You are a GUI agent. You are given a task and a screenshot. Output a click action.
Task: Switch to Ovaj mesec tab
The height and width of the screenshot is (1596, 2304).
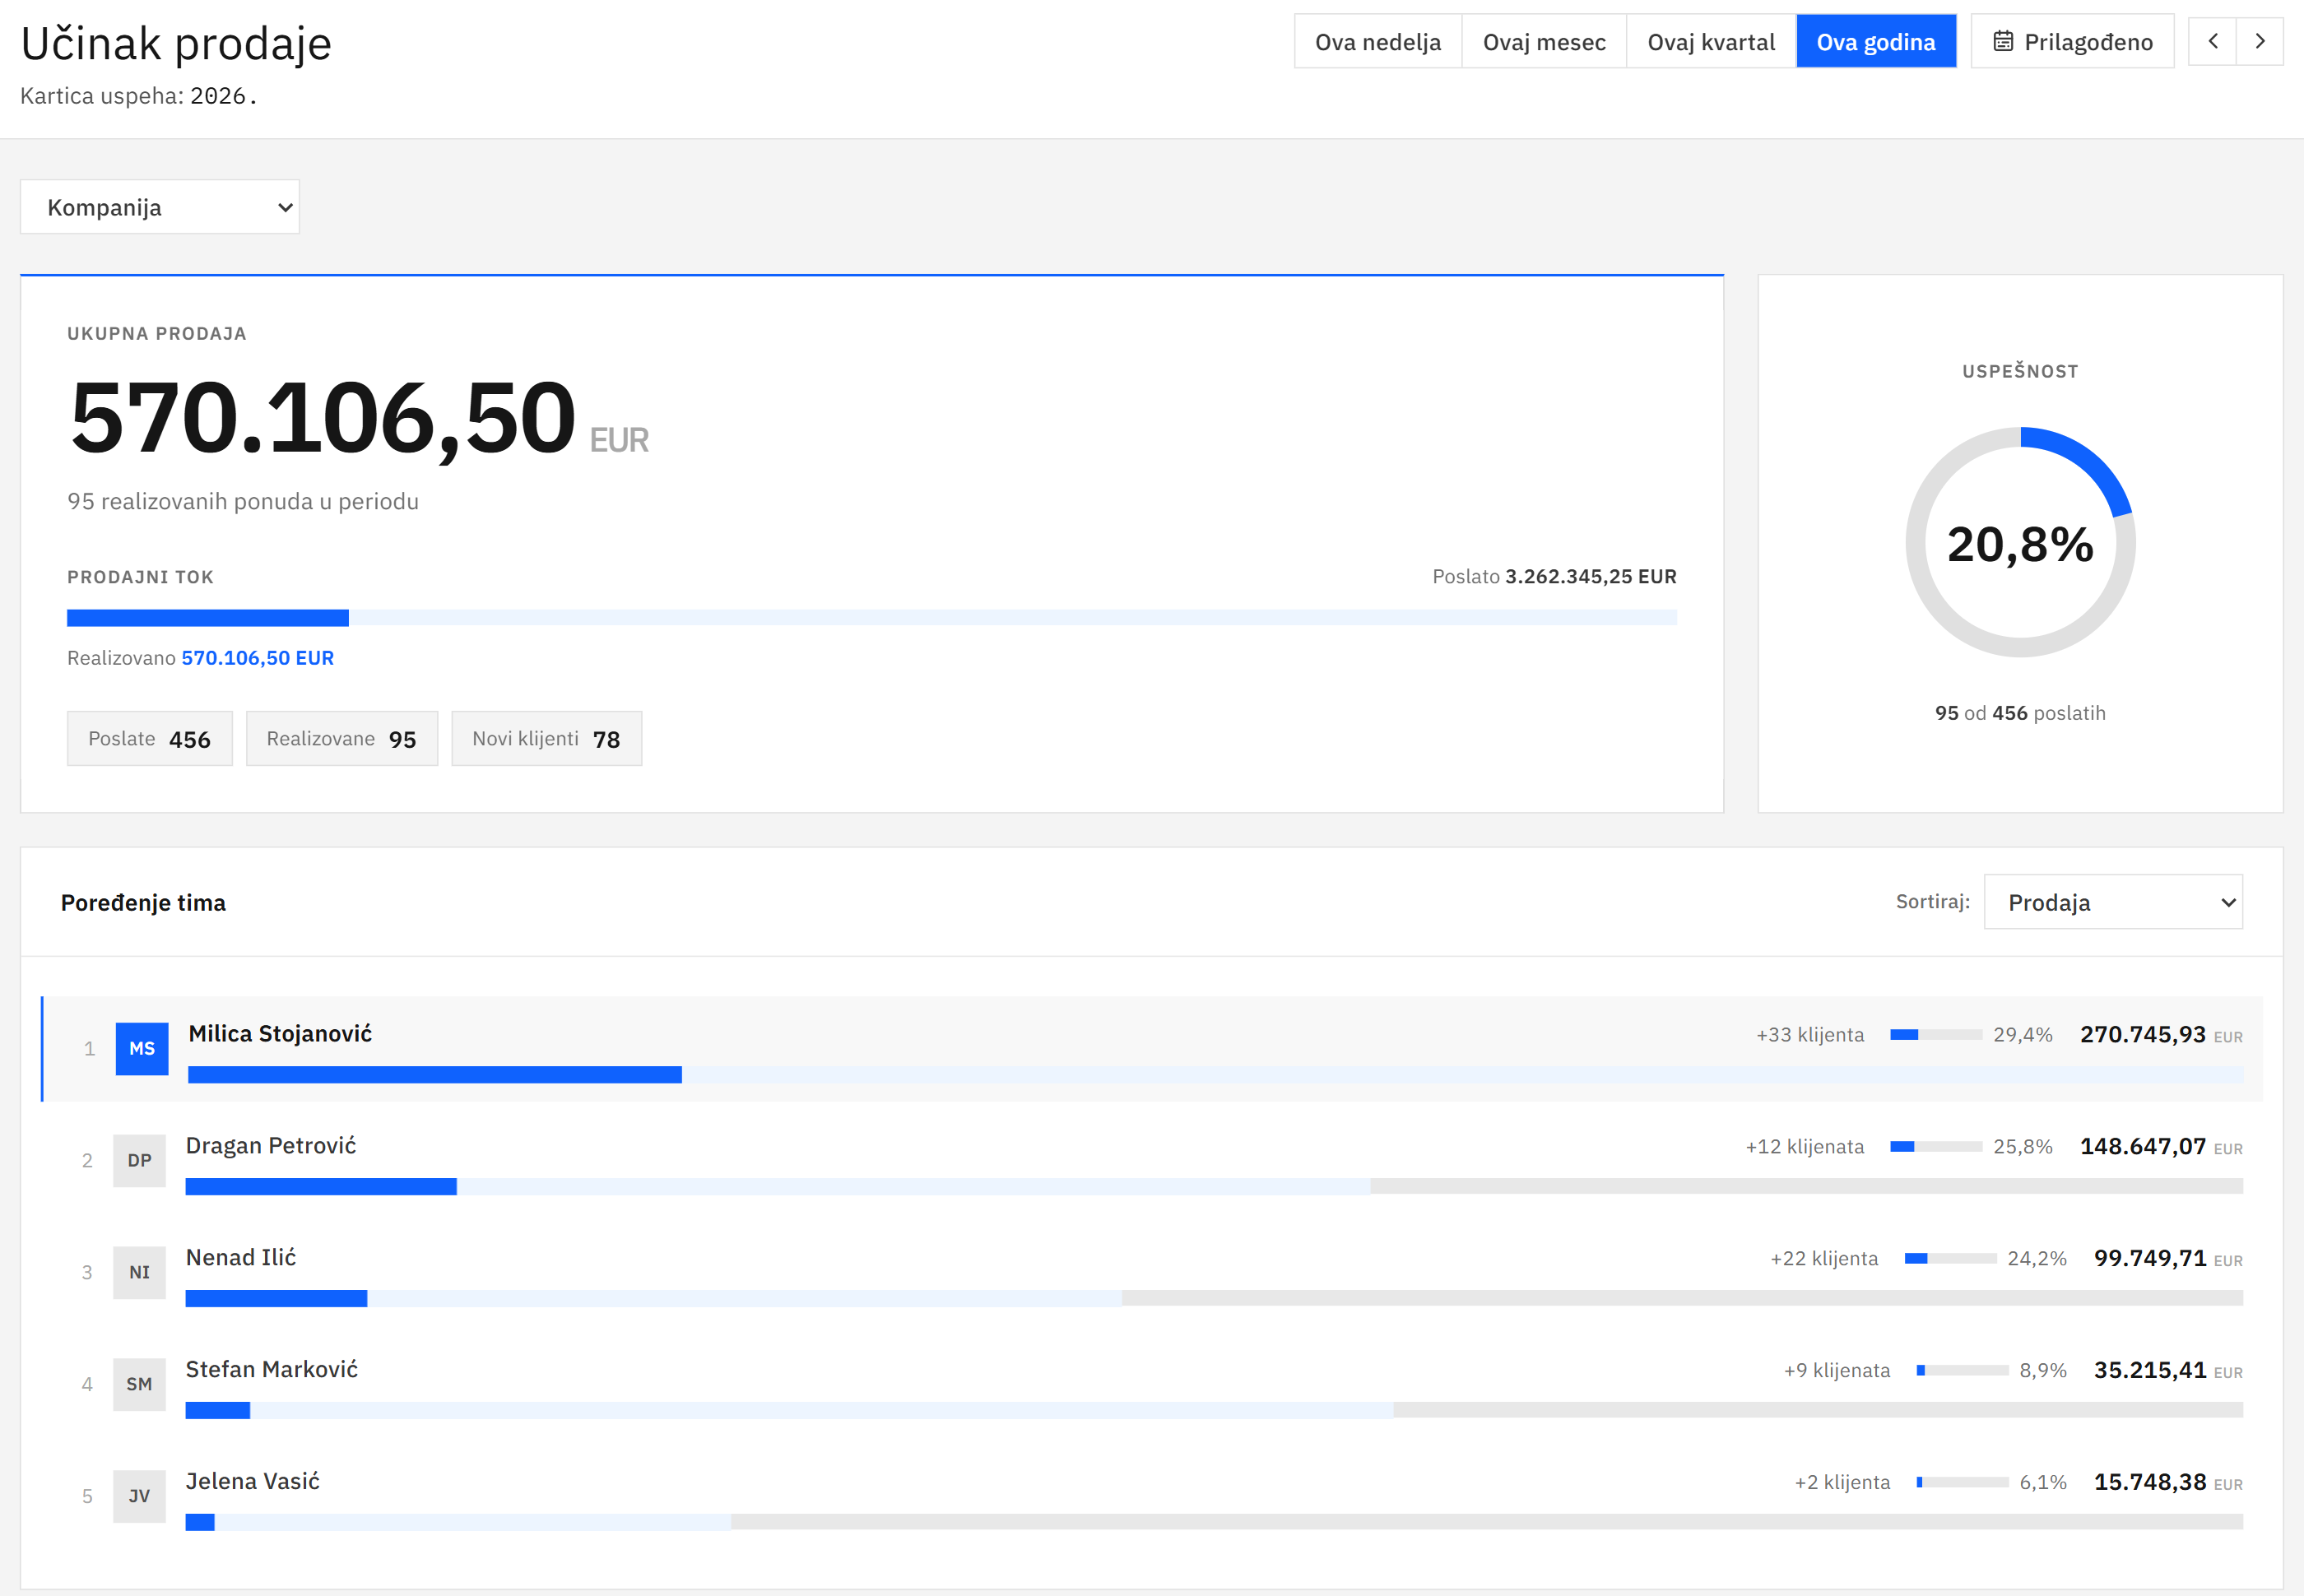pyautogui.click(x=1544, y=41)
